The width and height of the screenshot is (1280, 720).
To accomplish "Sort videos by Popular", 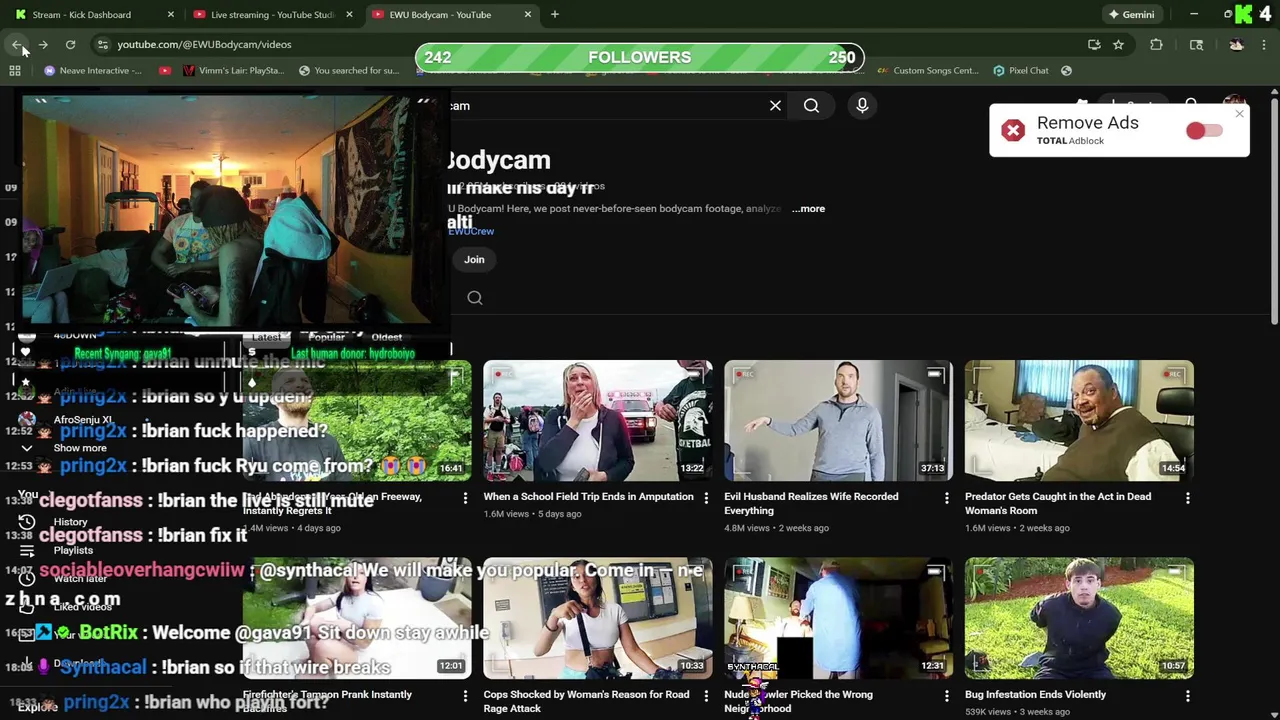I will [326, 337].
